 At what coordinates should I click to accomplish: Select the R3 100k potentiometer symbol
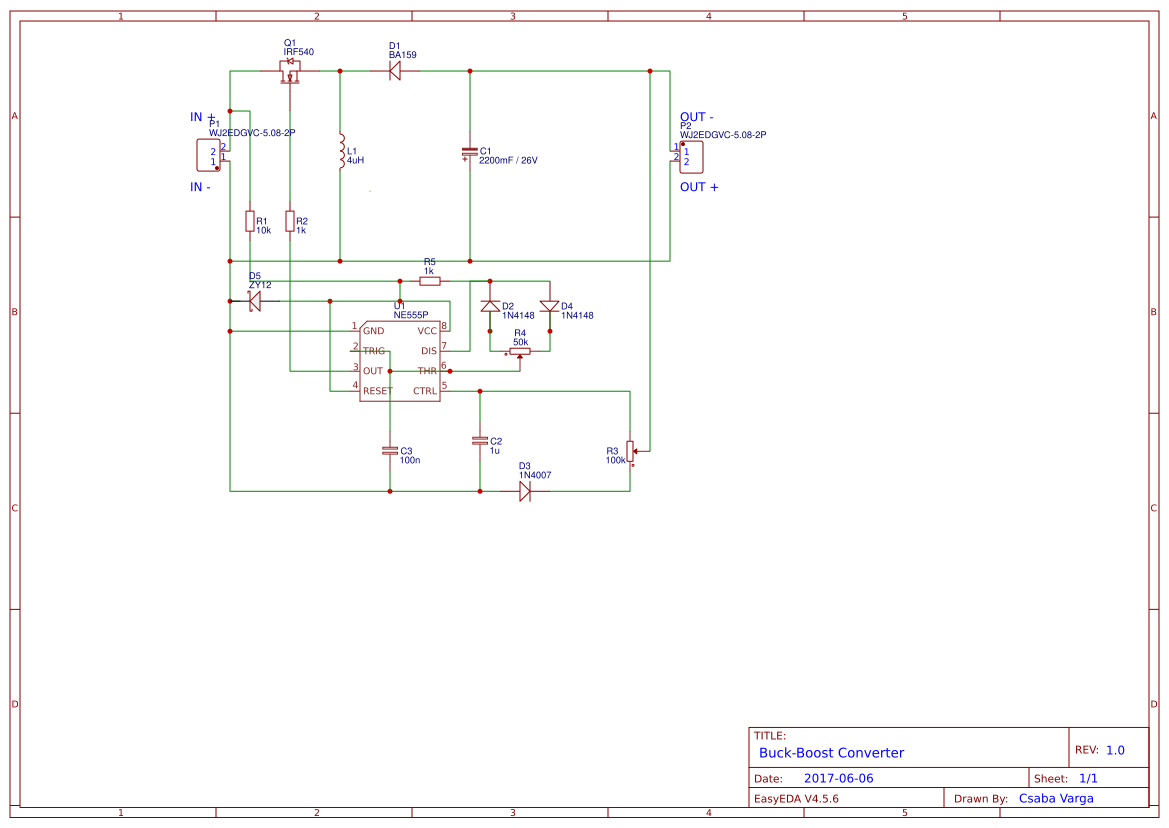(x=630, y=452)
